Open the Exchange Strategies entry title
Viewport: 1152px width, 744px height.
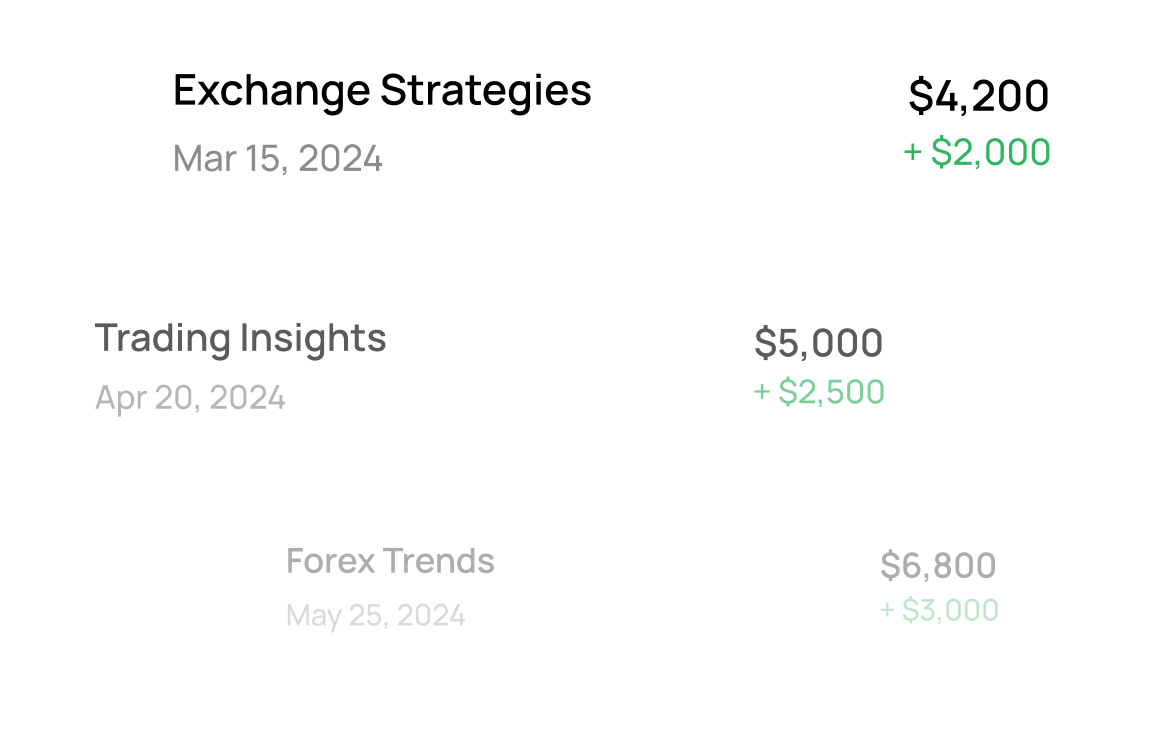(382, 92)
